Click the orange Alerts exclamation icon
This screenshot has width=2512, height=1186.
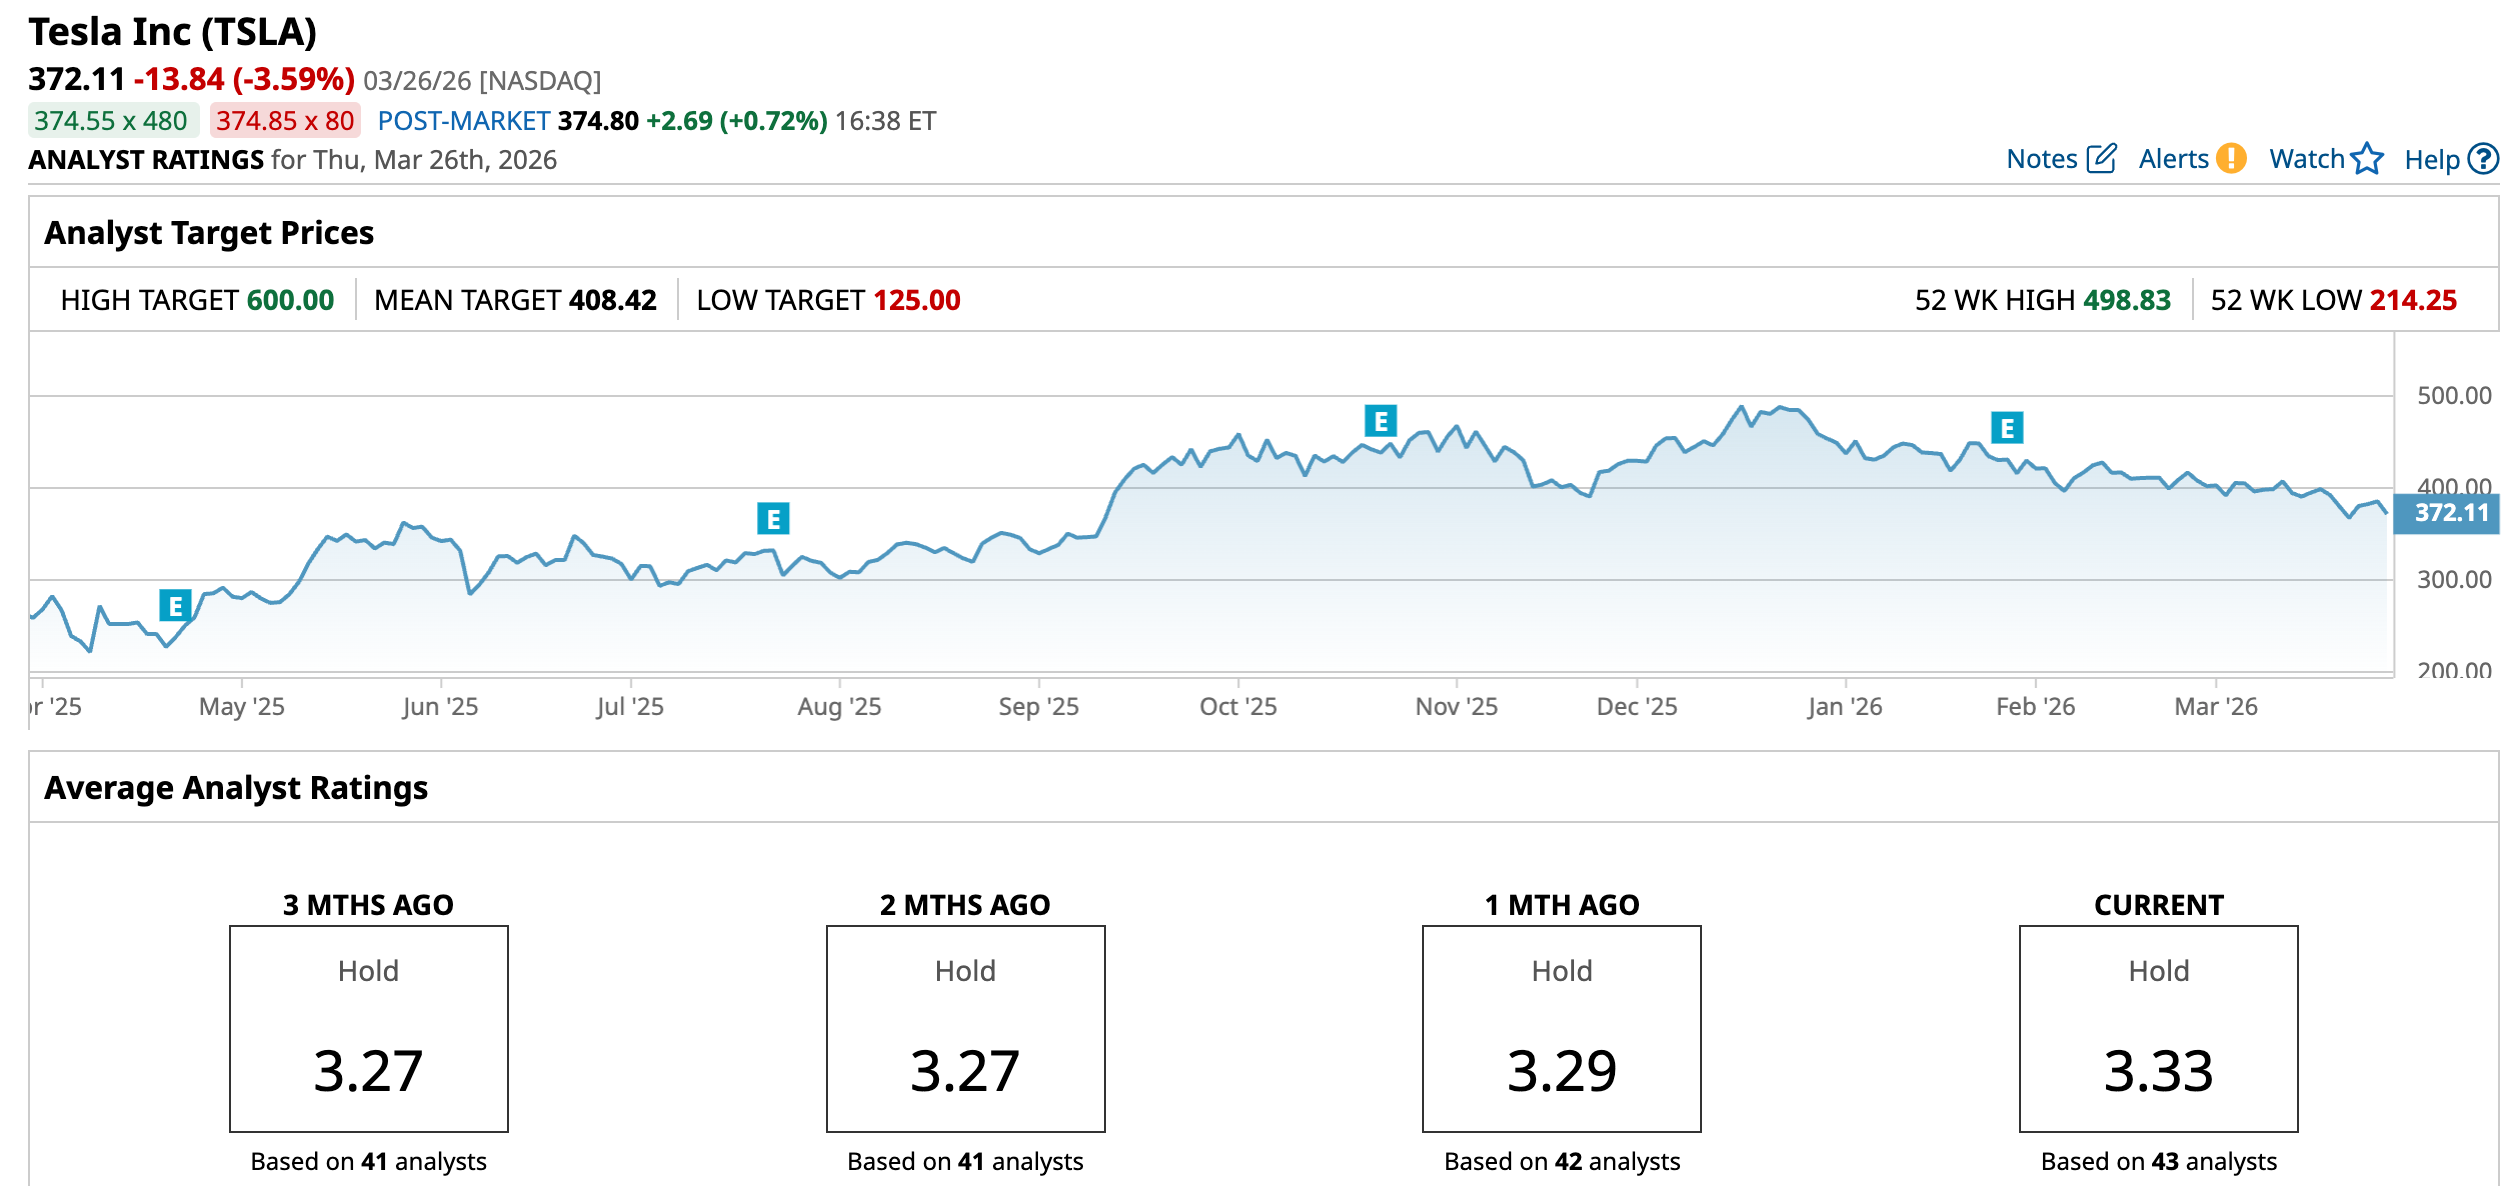click(x=2230, y=159)
